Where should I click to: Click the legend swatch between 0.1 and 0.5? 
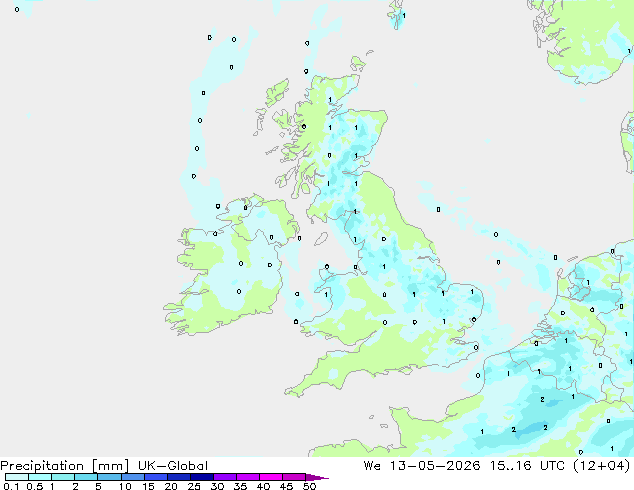click(17, 477)
